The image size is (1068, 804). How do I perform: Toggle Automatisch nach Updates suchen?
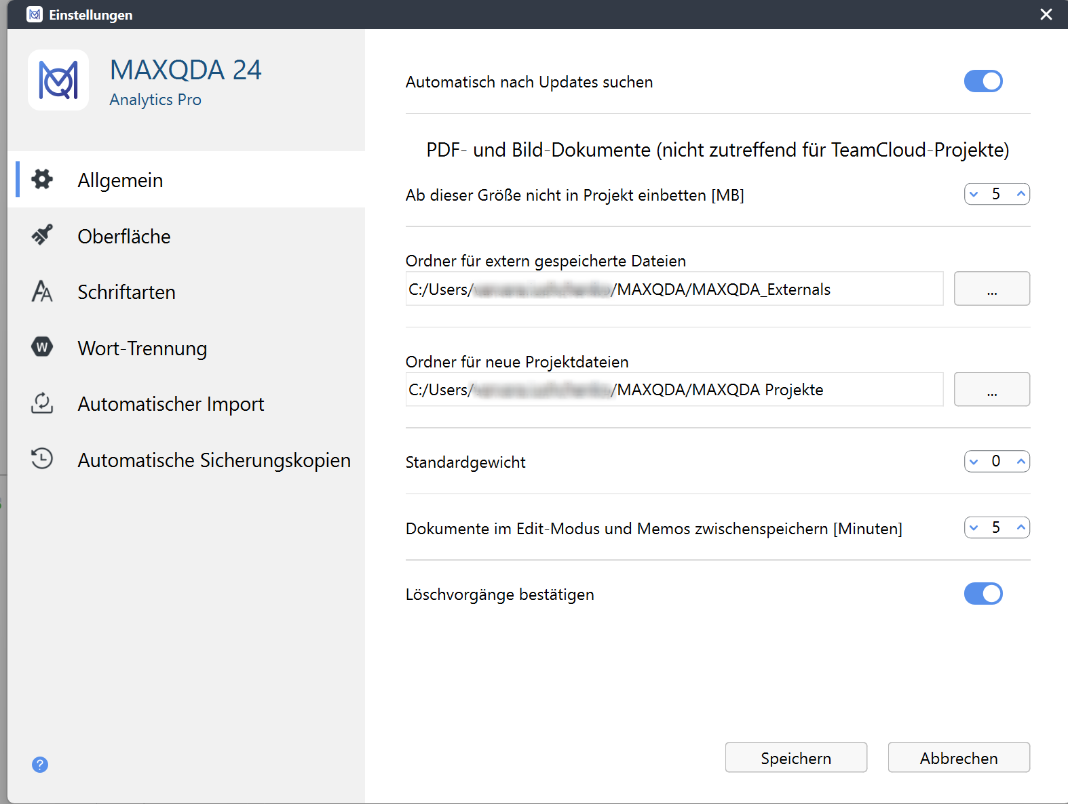983,81
